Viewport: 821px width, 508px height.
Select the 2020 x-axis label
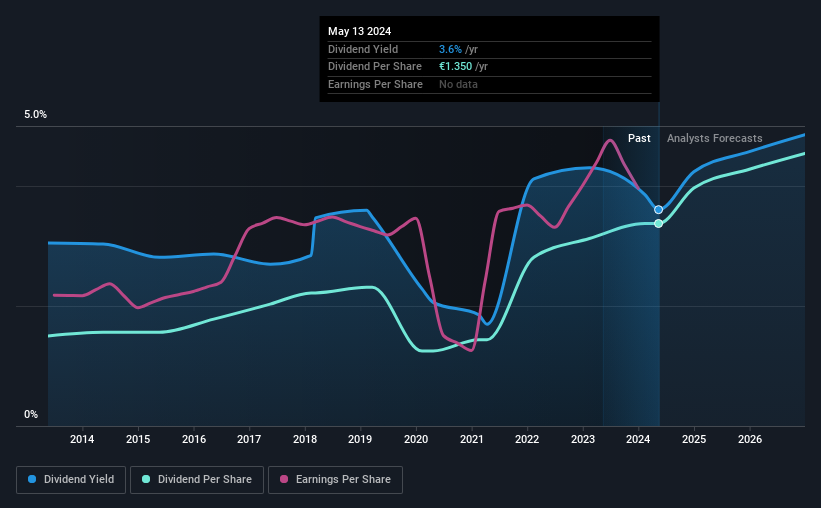pyautogui.click(x=416, y=439)
